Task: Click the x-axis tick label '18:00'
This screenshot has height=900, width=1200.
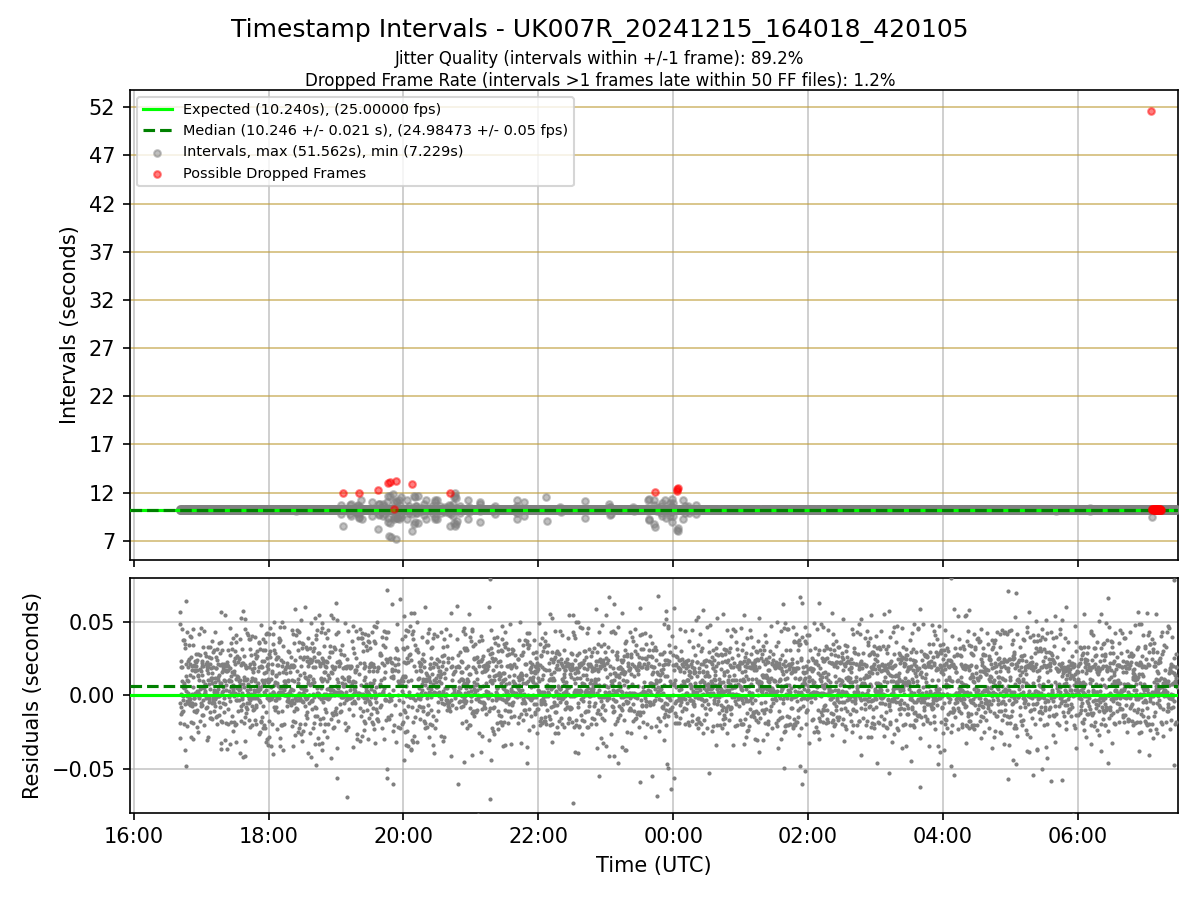Action: 268,835
